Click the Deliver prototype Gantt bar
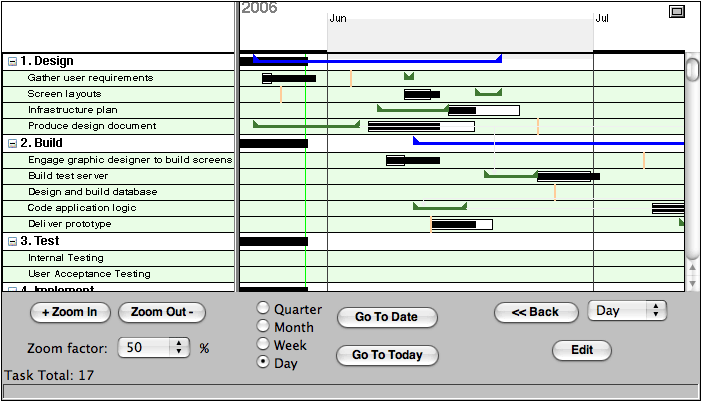 462,225
